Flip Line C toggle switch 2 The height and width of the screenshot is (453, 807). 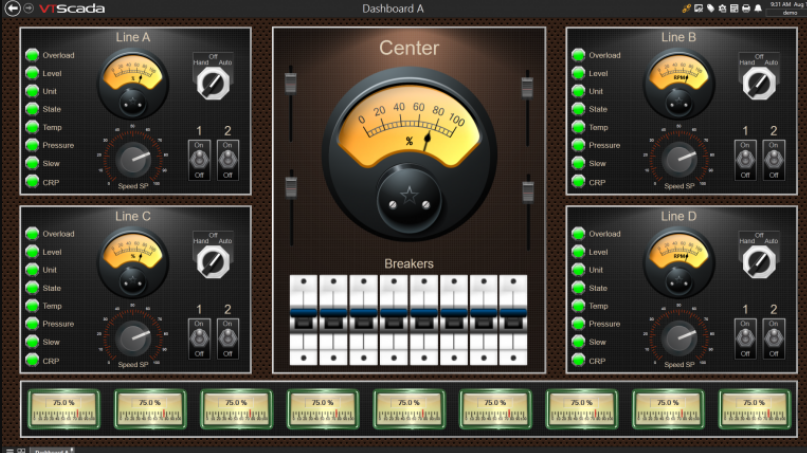pos(227,338)
